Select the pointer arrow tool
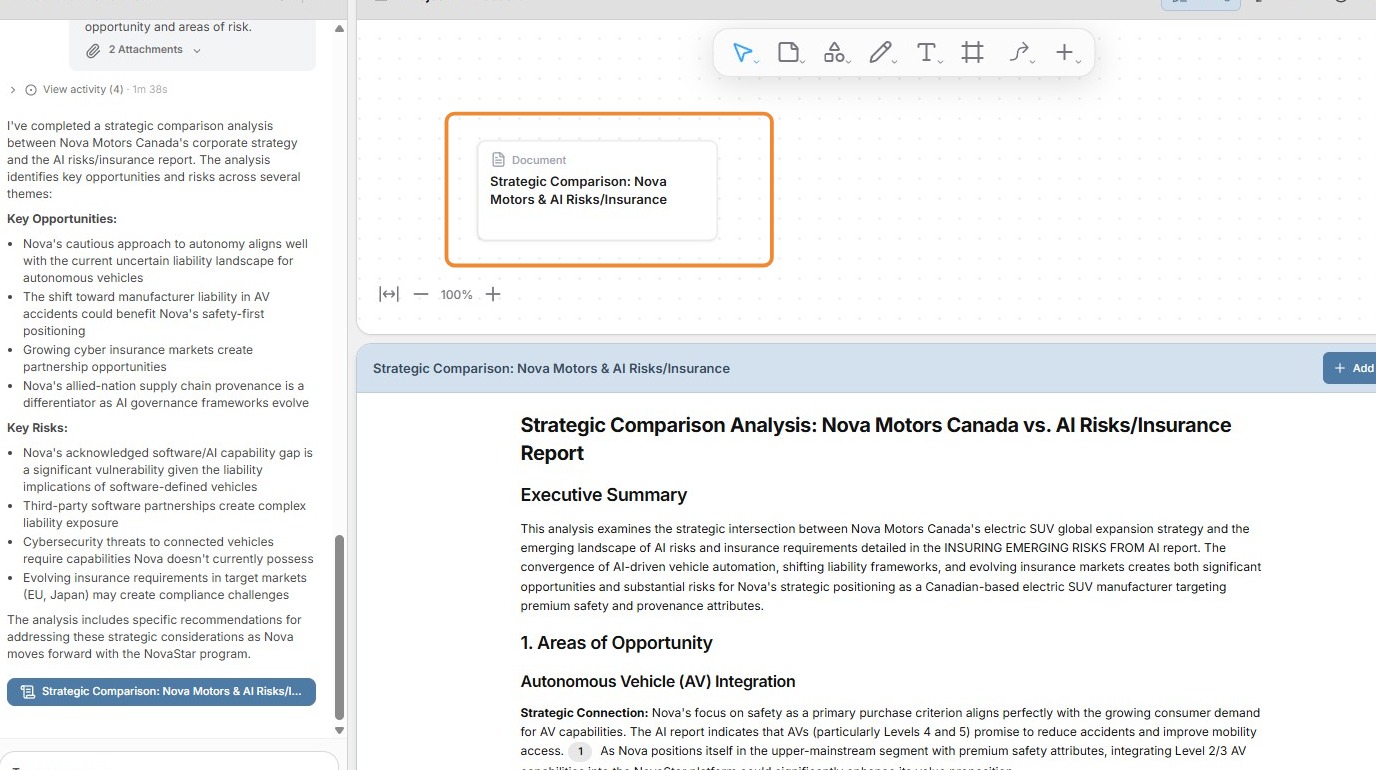Viewport: 1376px width, 770px height. (742, 53)
